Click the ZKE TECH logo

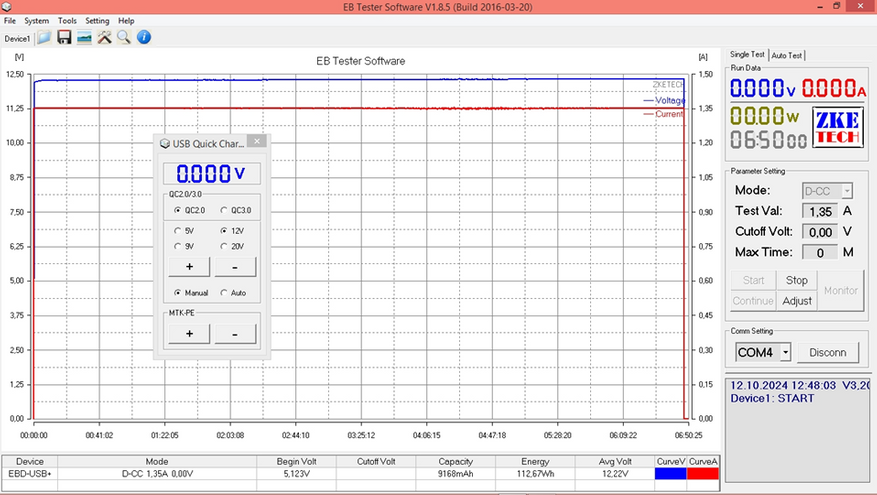point(836,129)
